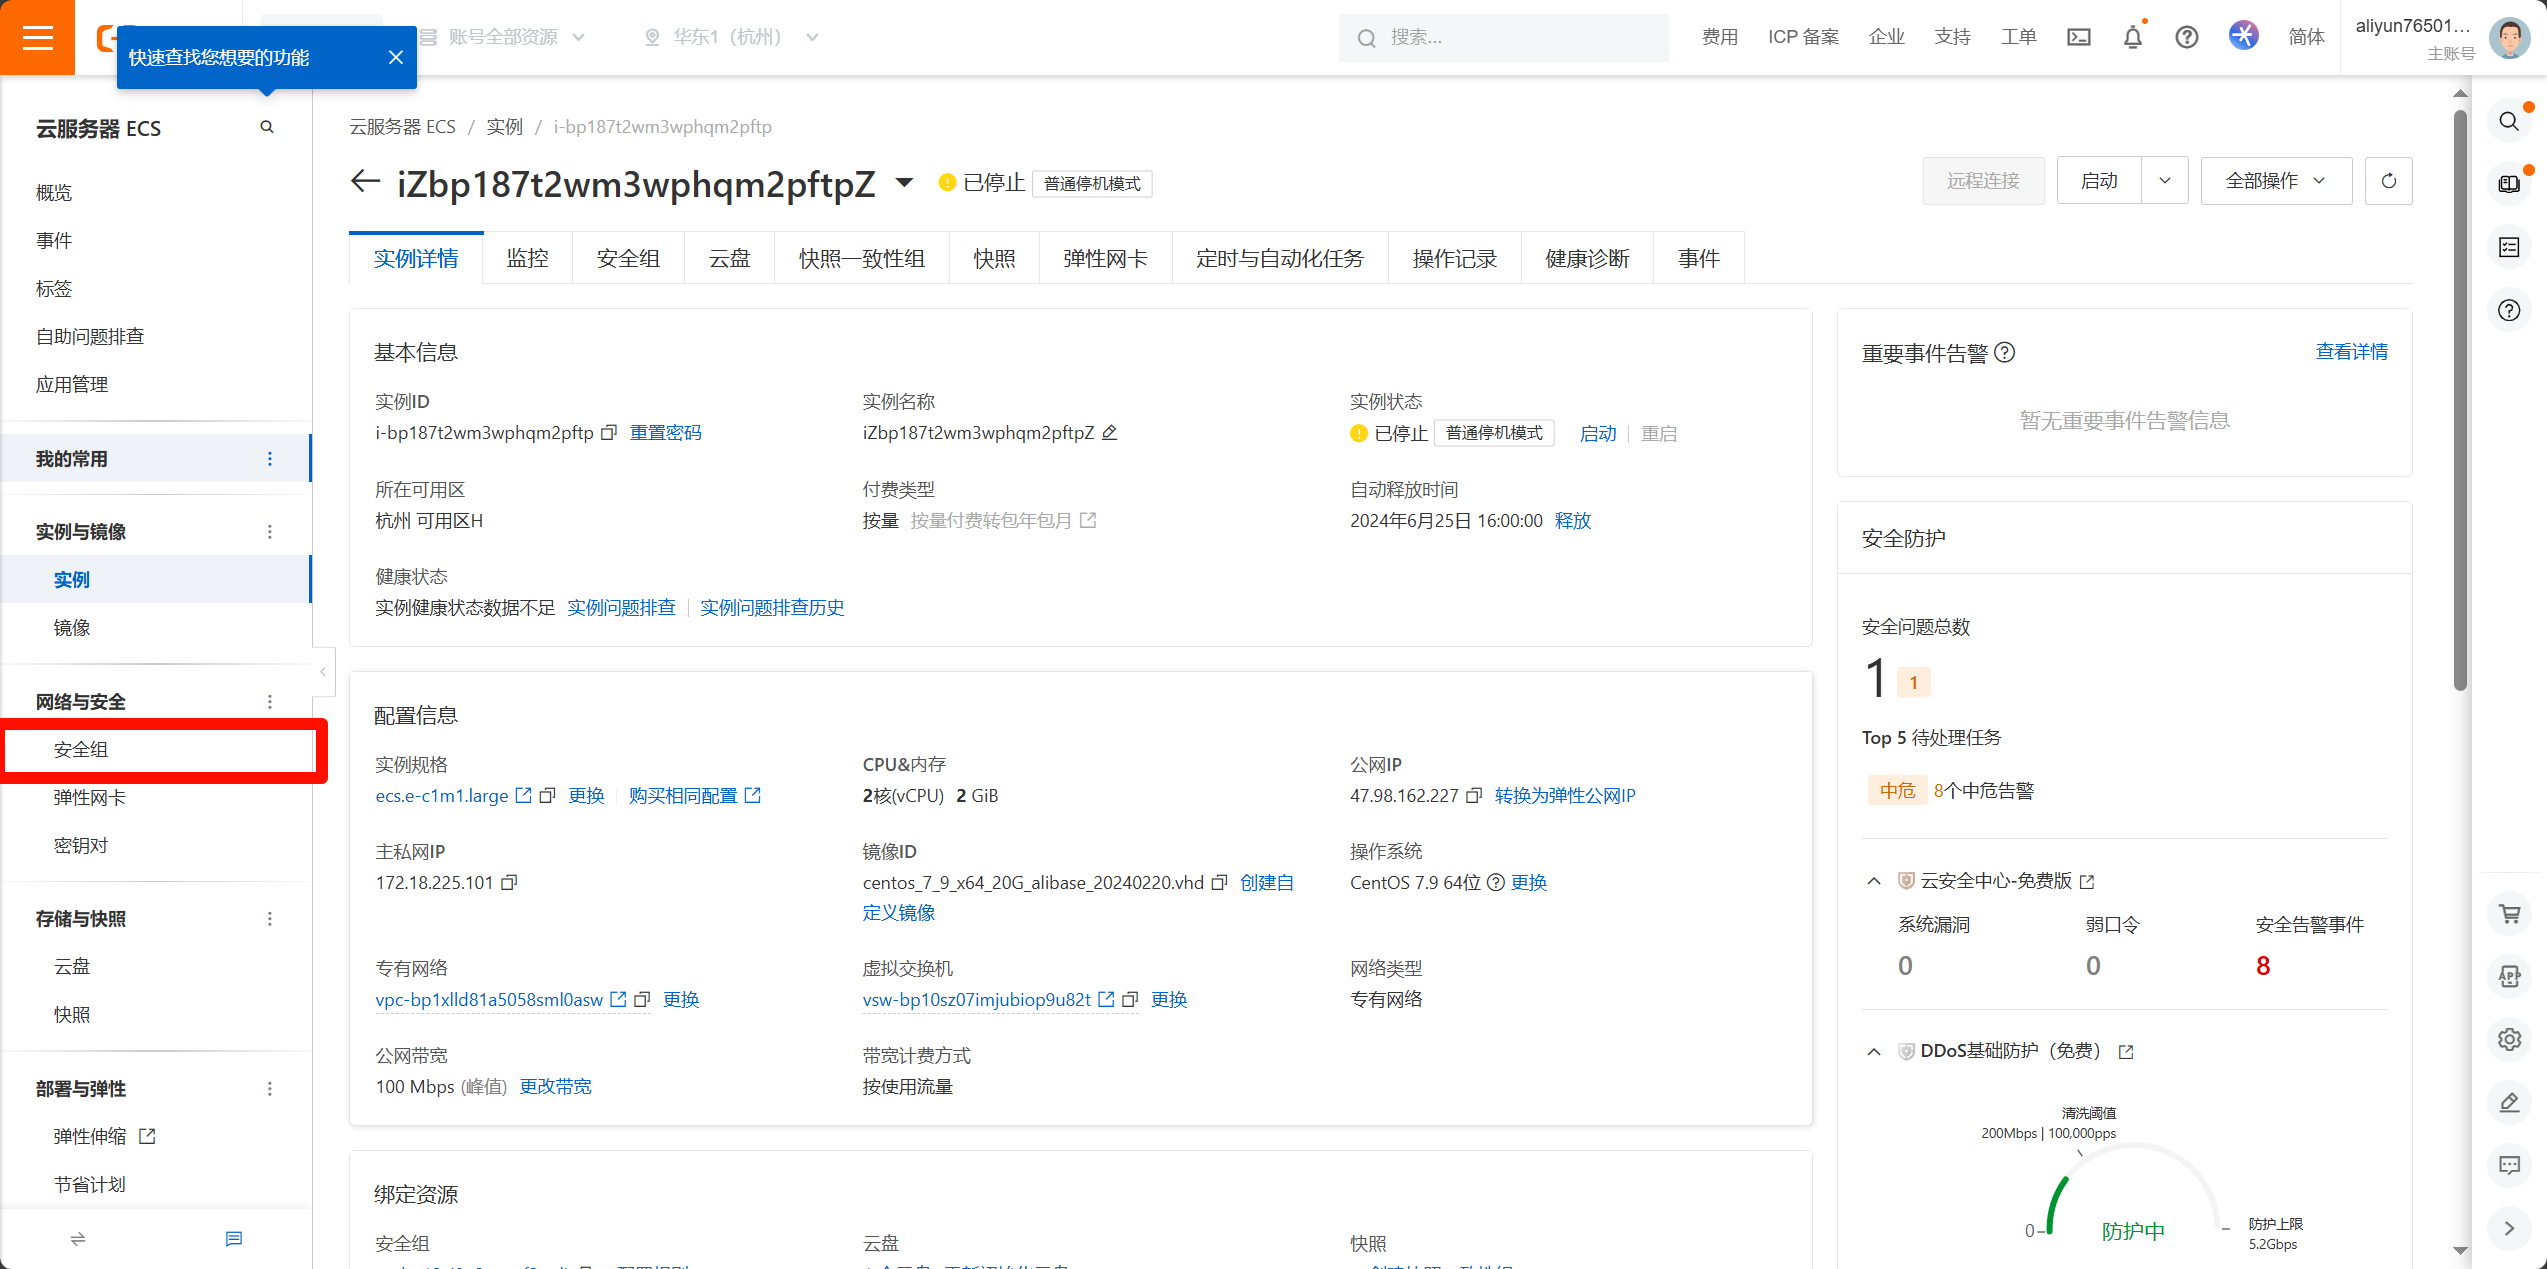
Task: Copy the private IP 172.18.225.101
Action: click(509, 883)
